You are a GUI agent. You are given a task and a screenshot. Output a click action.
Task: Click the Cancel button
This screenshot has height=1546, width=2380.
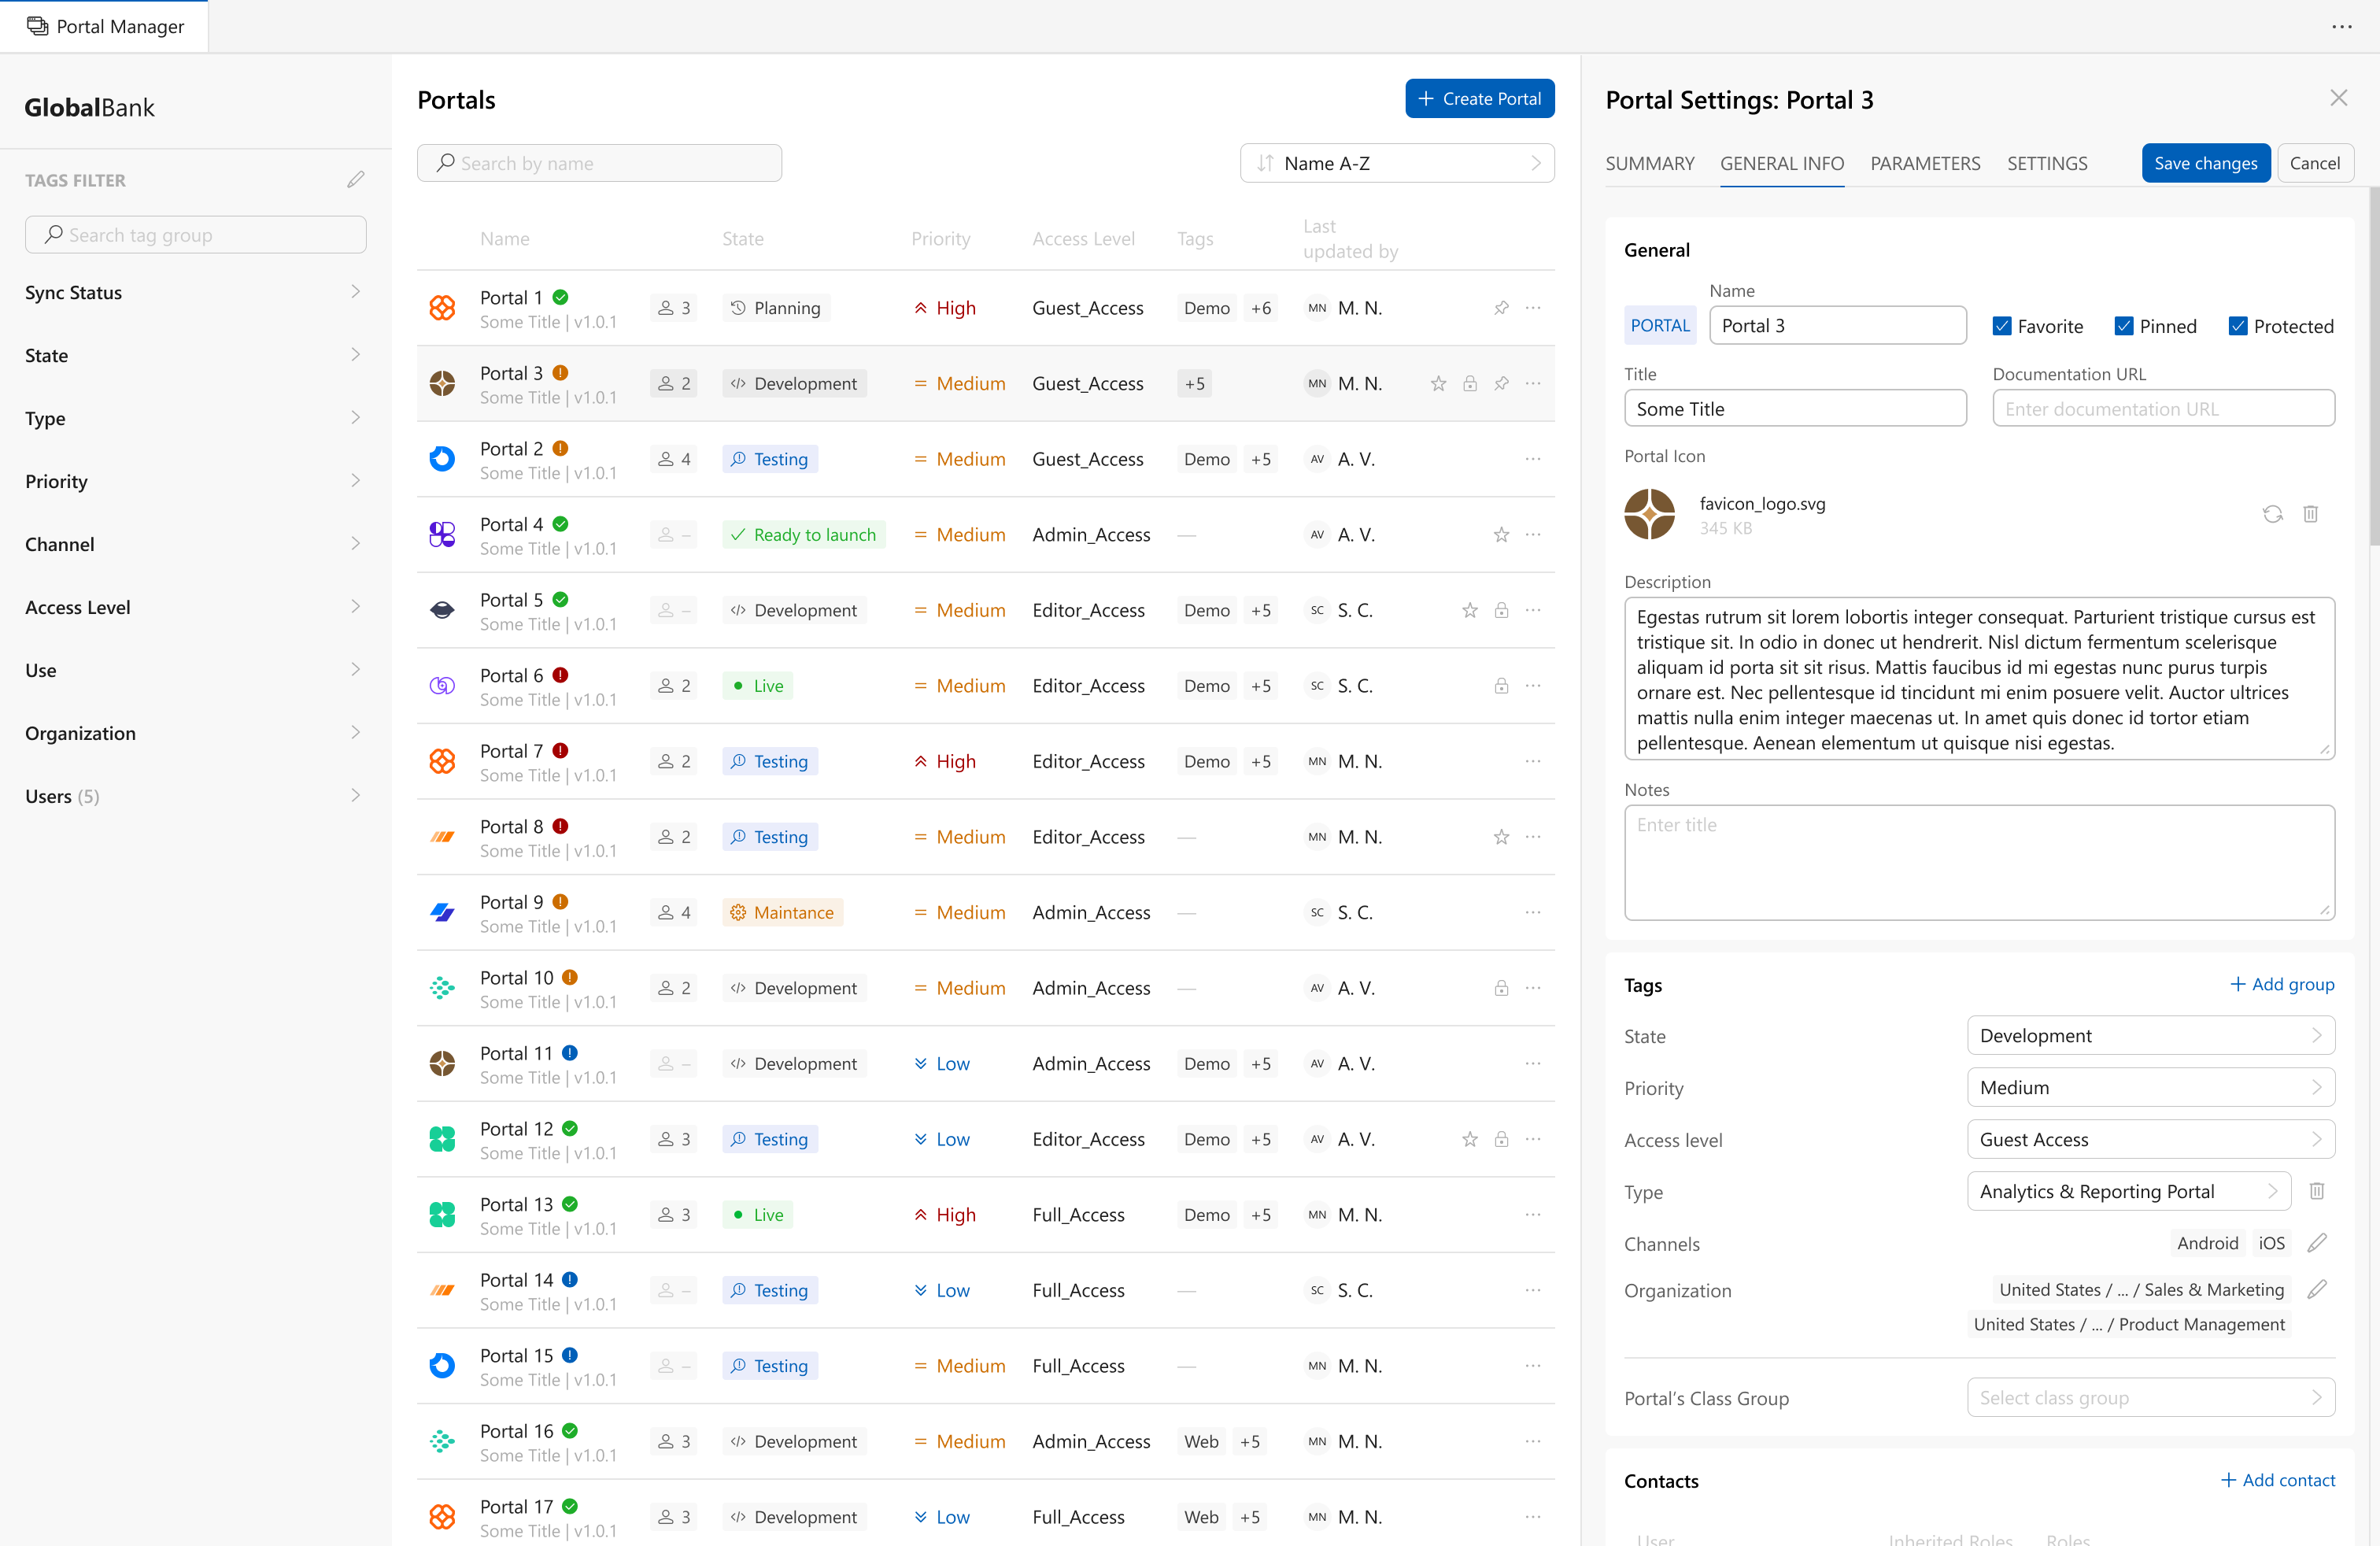pos(2315,163)
